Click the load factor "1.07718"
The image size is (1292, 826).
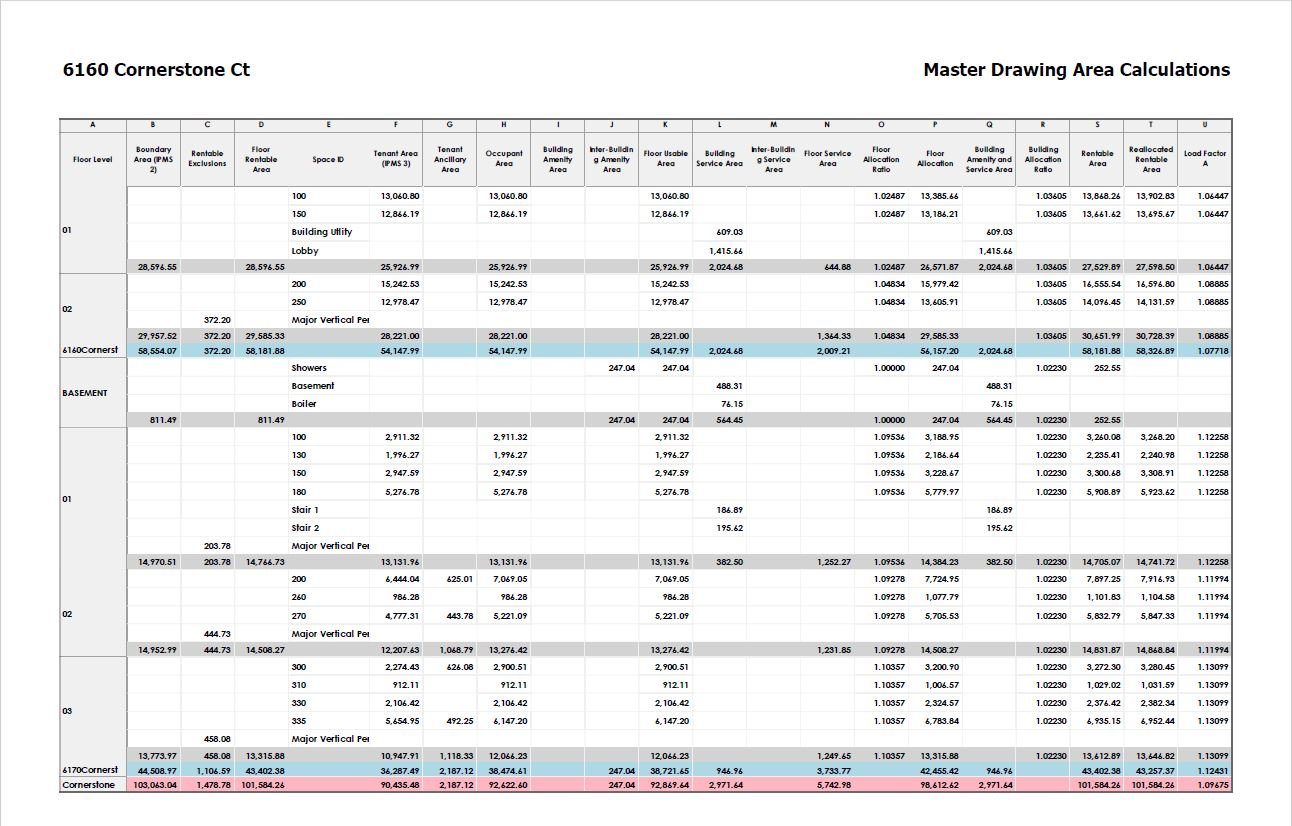[x=1213, y=351]
